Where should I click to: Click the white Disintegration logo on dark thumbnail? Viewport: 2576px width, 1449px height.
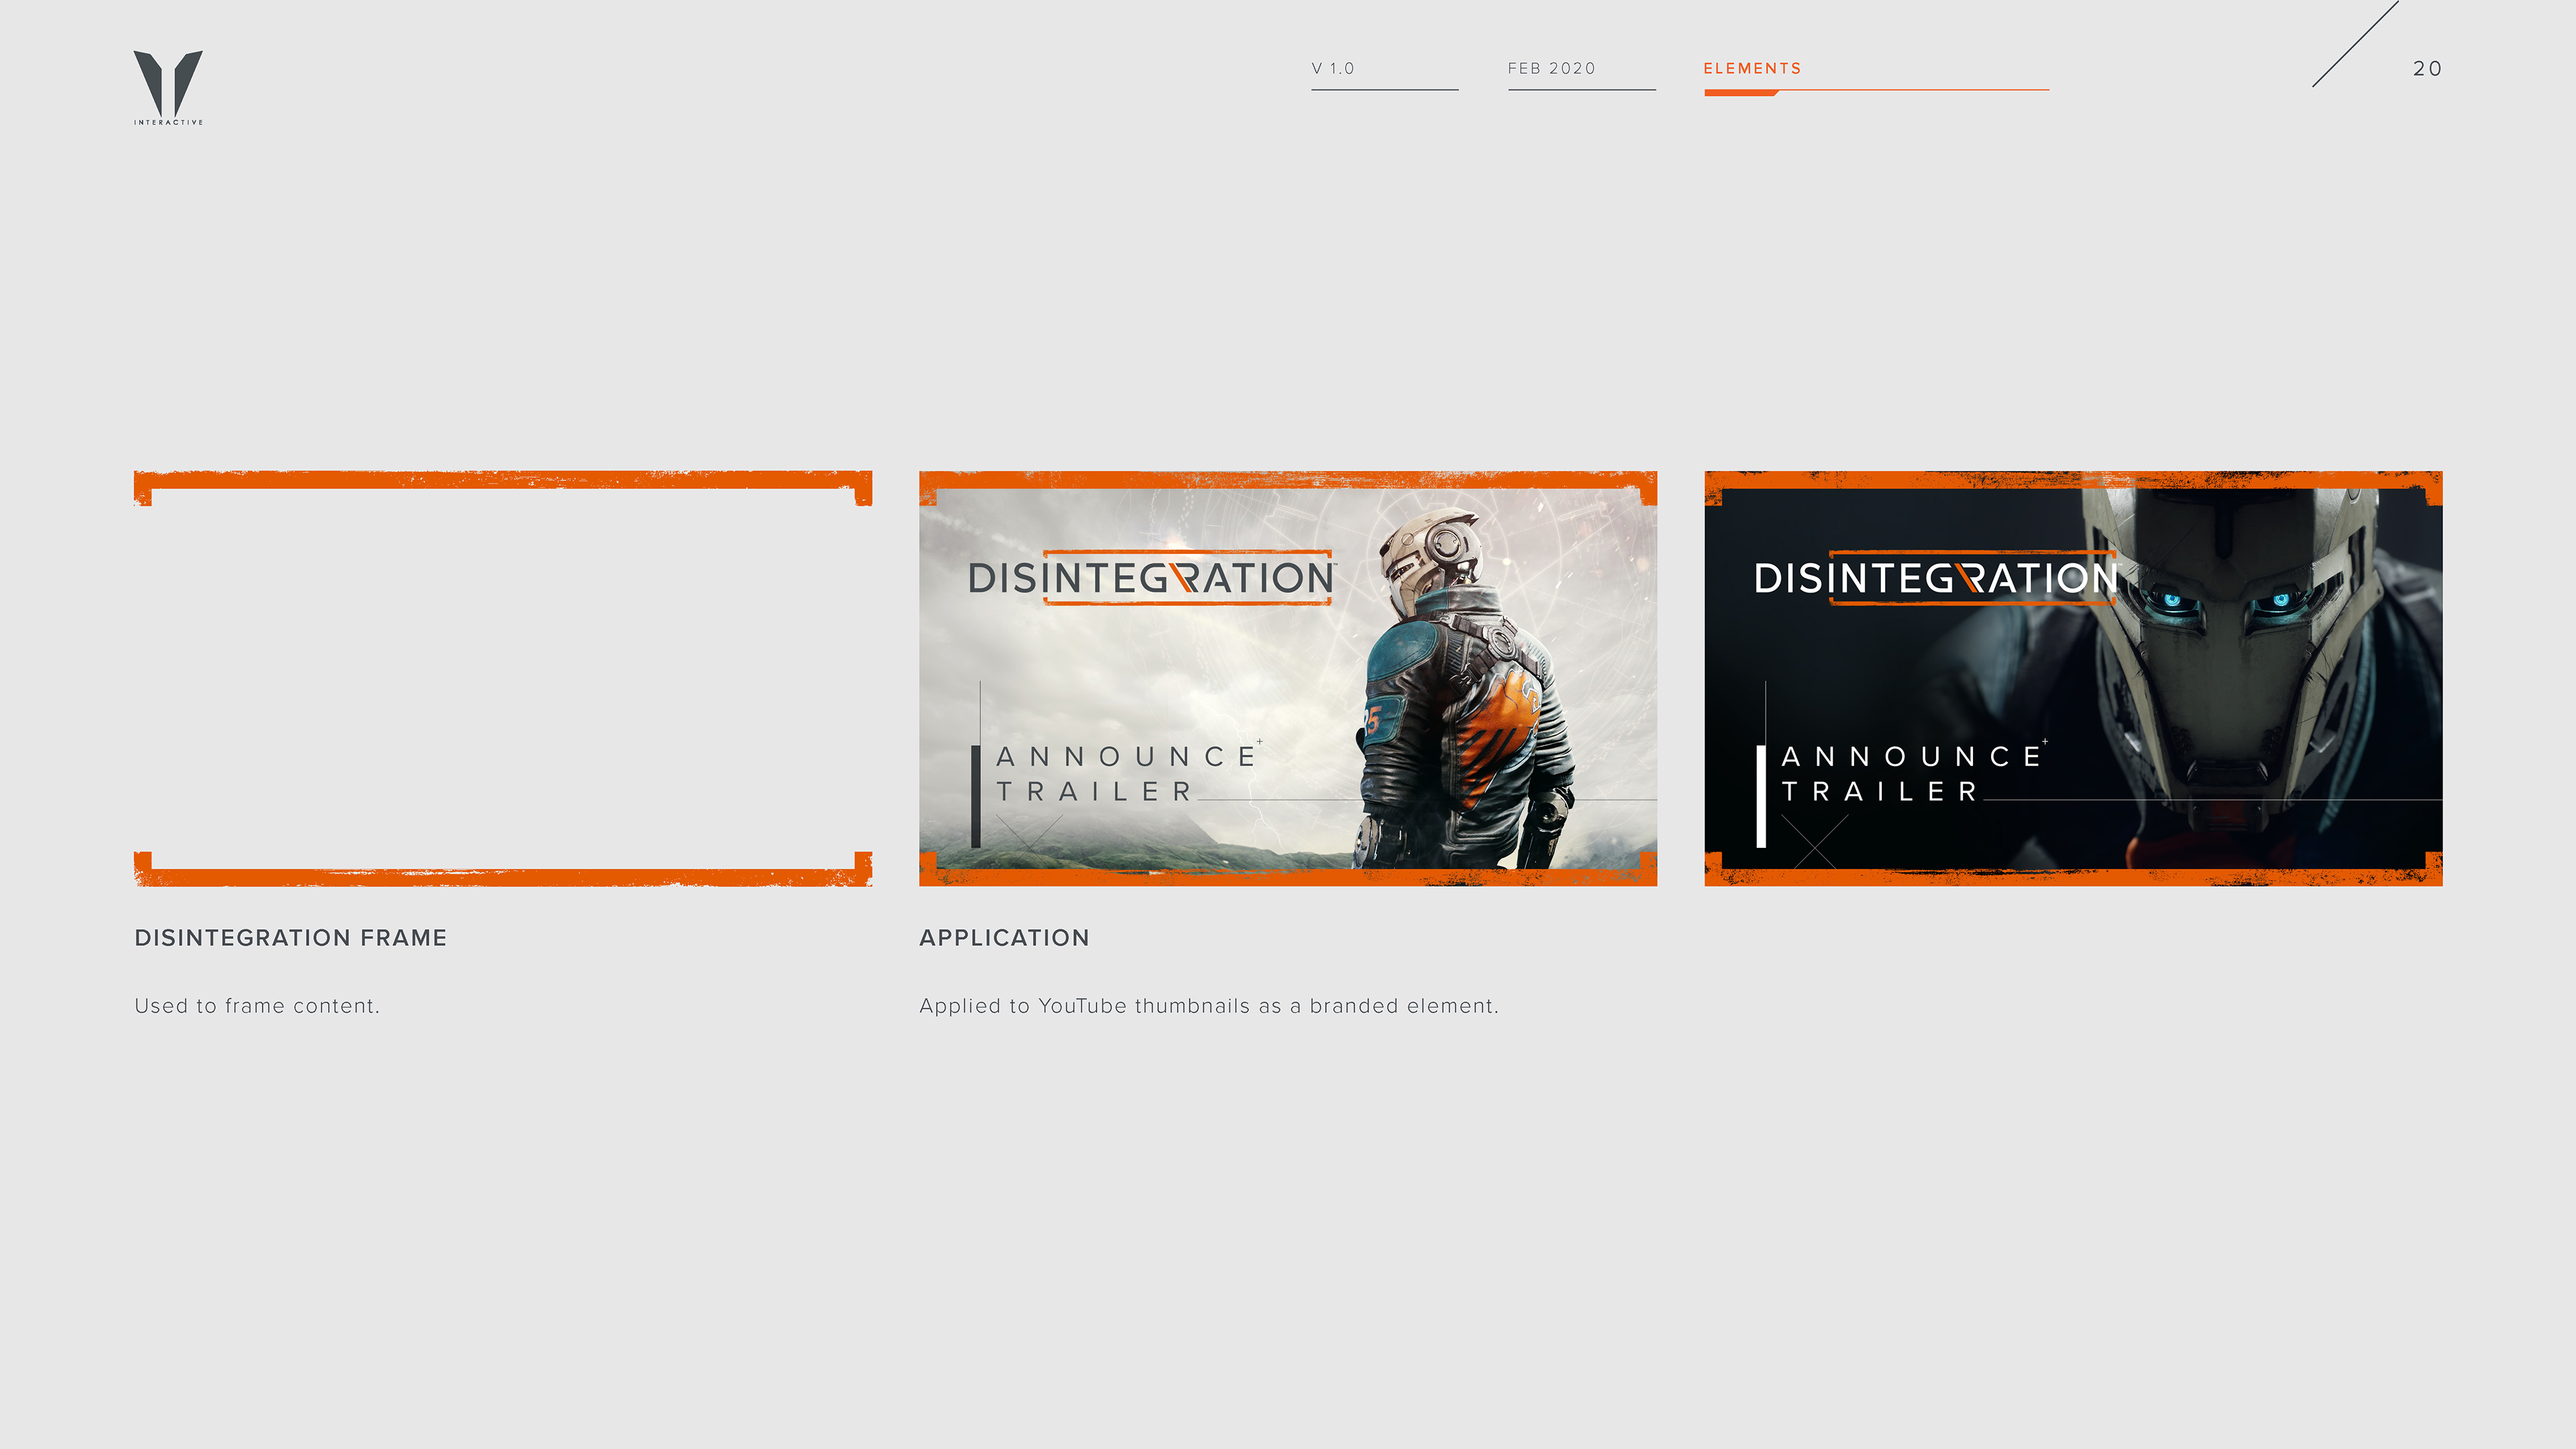coord(1935,578)
